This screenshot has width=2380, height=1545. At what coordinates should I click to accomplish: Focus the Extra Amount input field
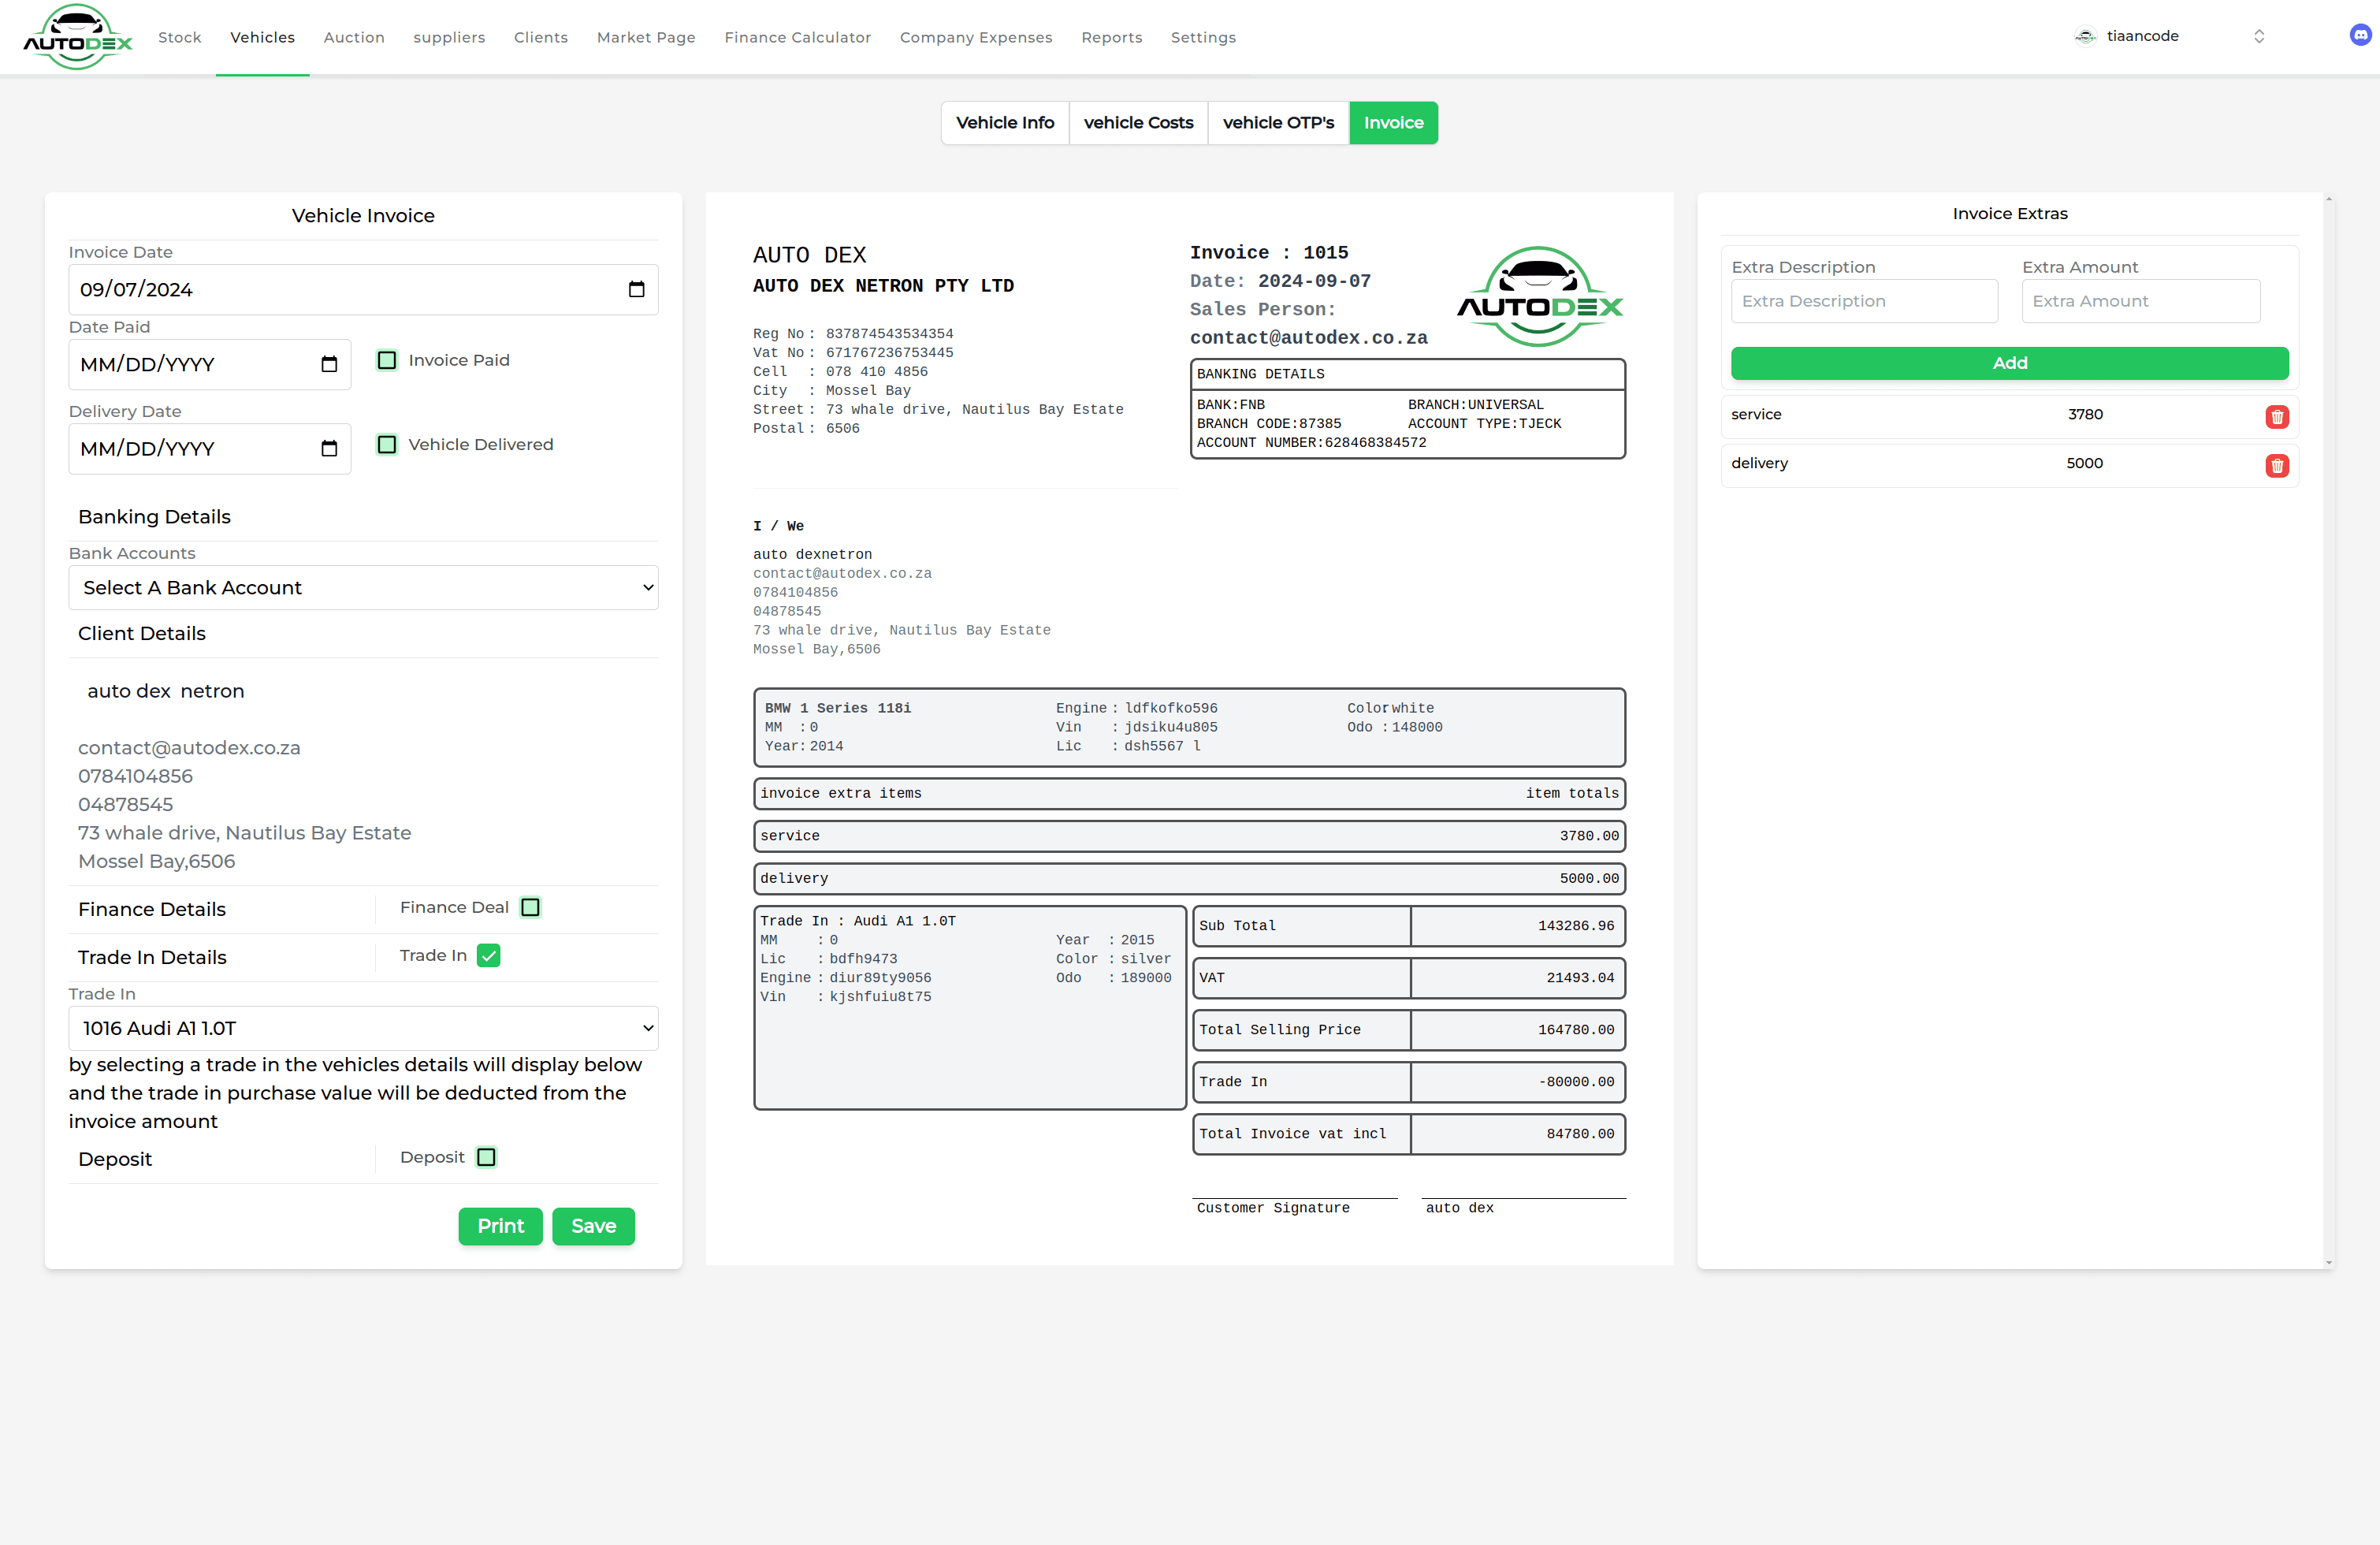coord(2140,301)
